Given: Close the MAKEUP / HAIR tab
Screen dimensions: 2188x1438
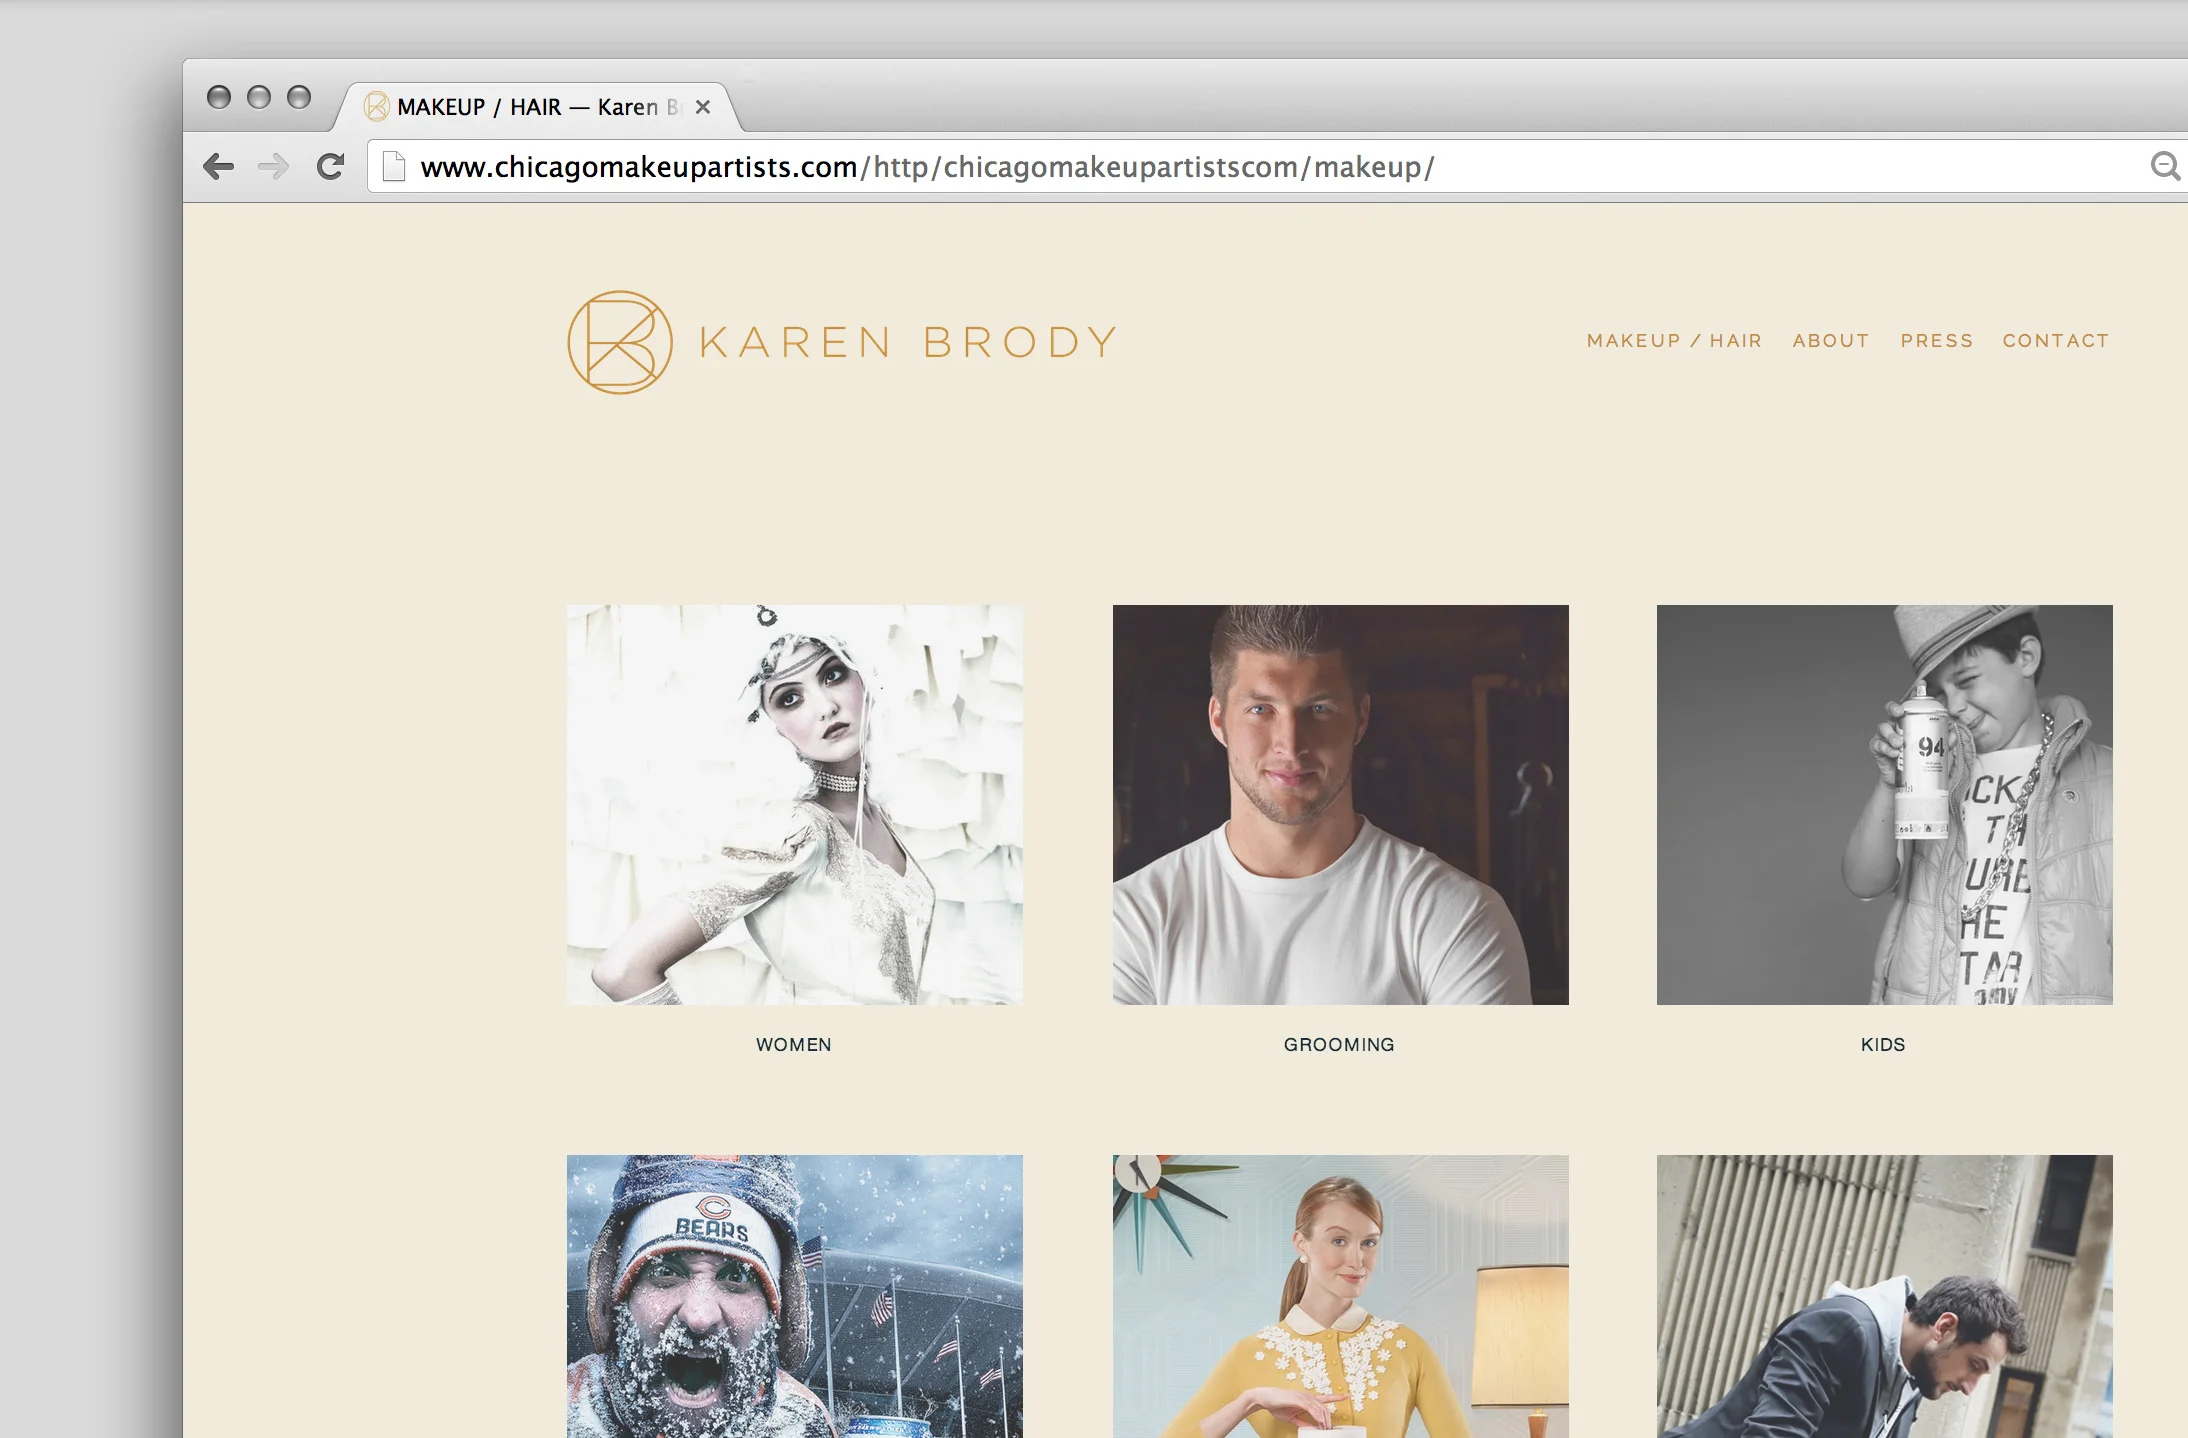Looking at the screenshot, I should (x=703, y=107).
